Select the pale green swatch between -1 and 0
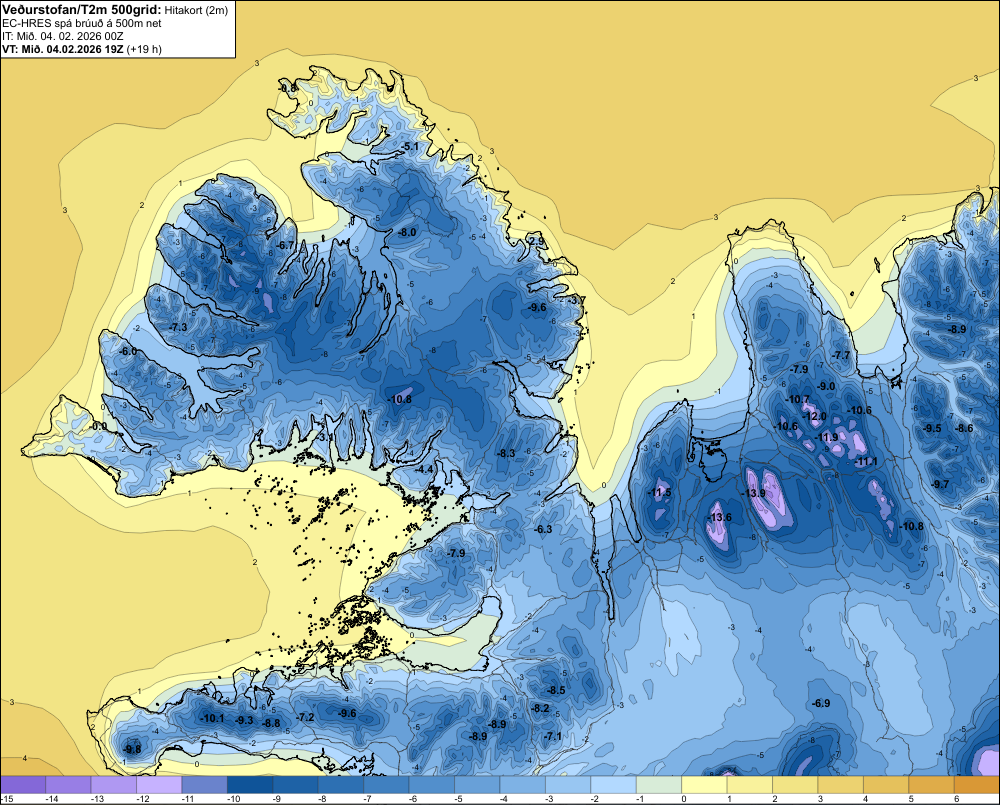This screenshot has height=805, width=1000. coord(659,785)
